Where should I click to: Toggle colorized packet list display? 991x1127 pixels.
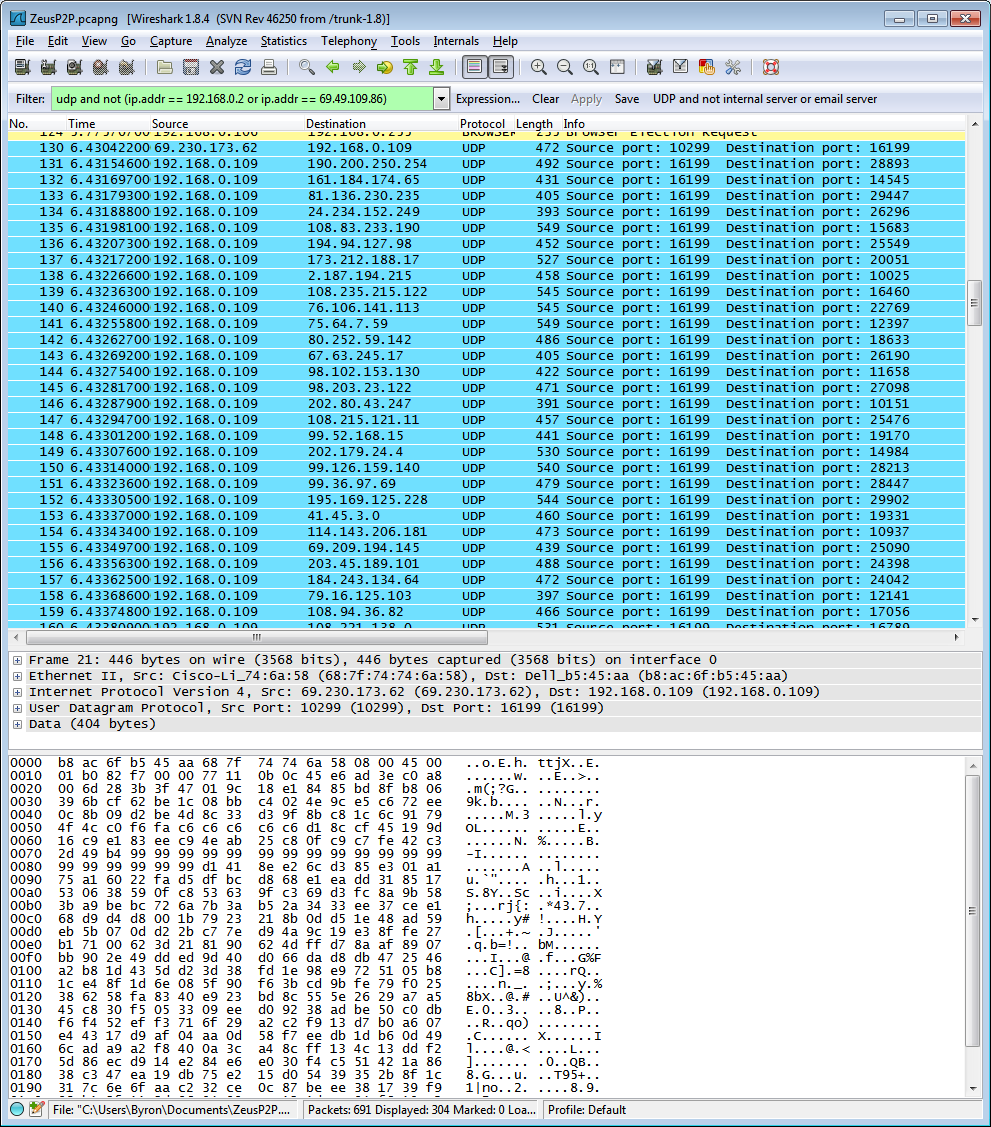point(474,67)
